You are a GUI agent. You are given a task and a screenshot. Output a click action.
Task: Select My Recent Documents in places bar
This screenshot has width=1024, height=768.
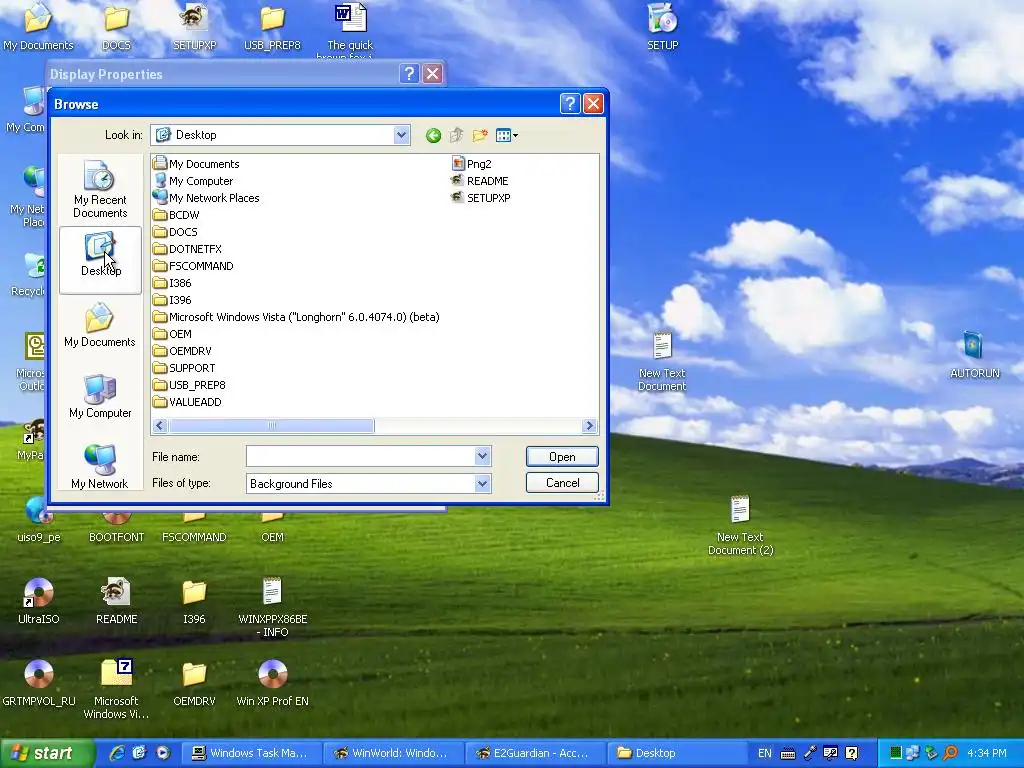(x=100, y=189)
